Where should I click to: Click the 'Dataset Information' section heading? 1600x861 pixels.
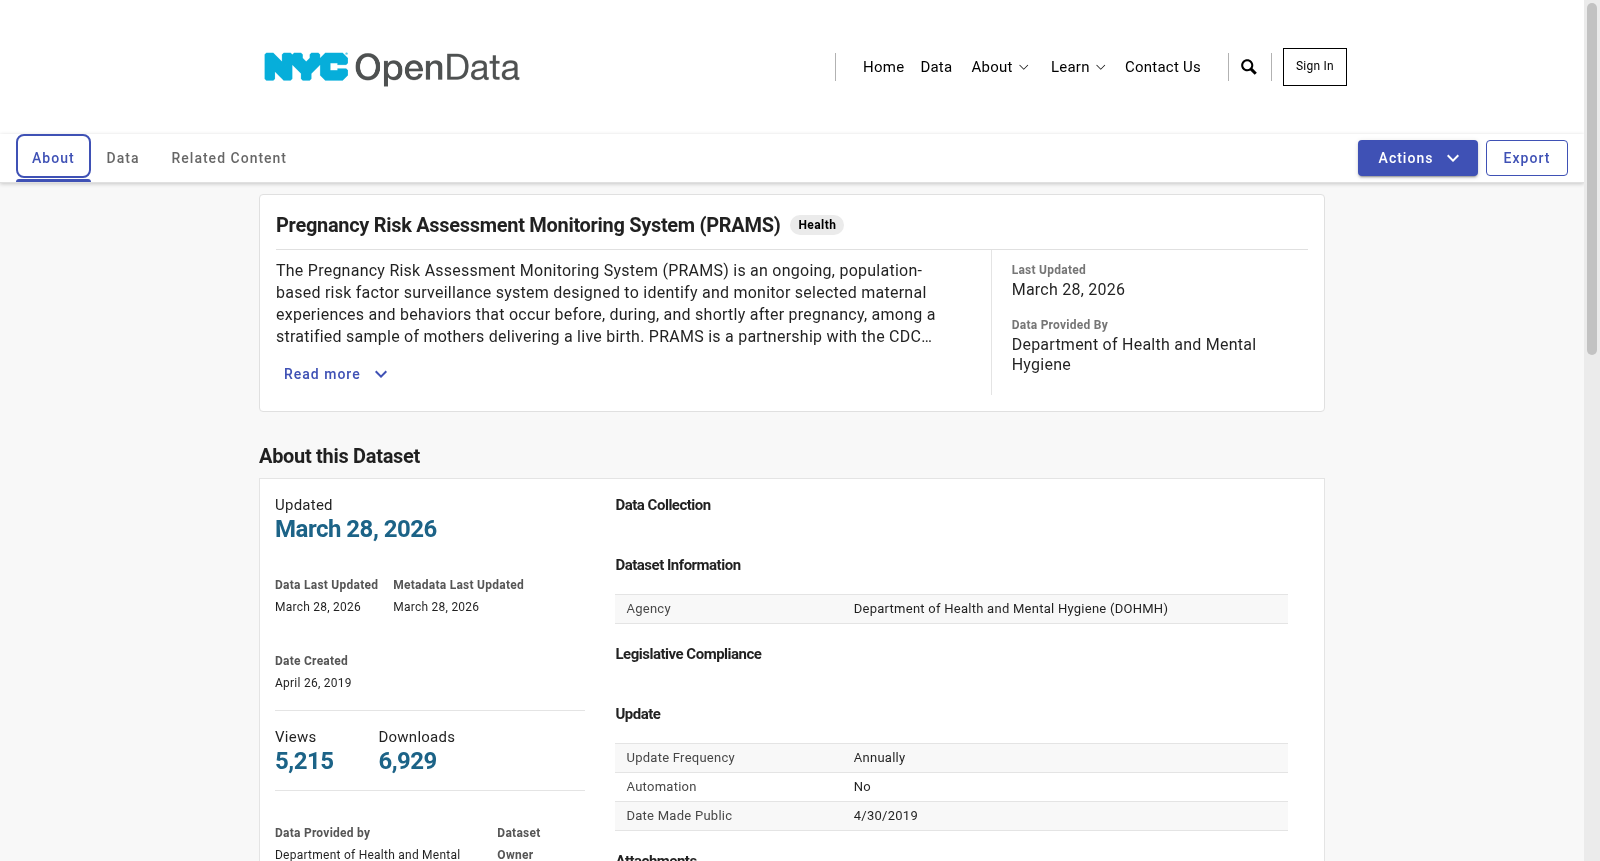point(678,565)
